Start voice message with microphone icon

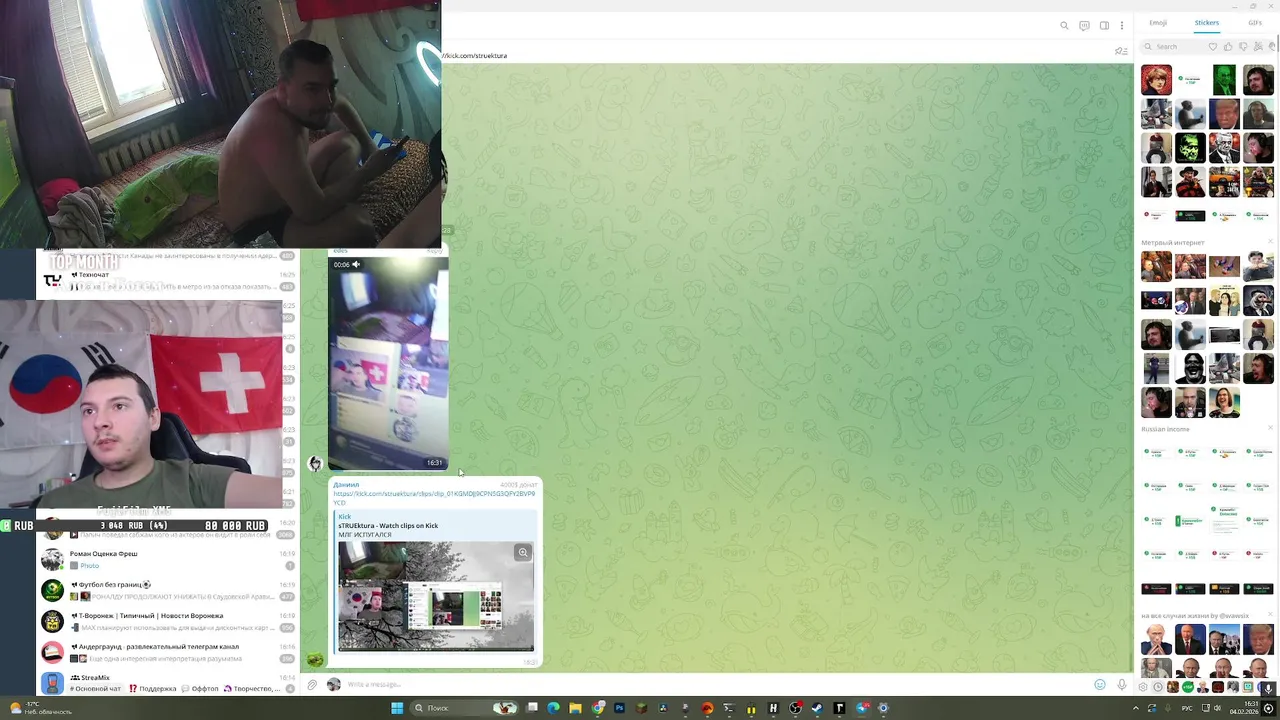tap(1122, 685)
